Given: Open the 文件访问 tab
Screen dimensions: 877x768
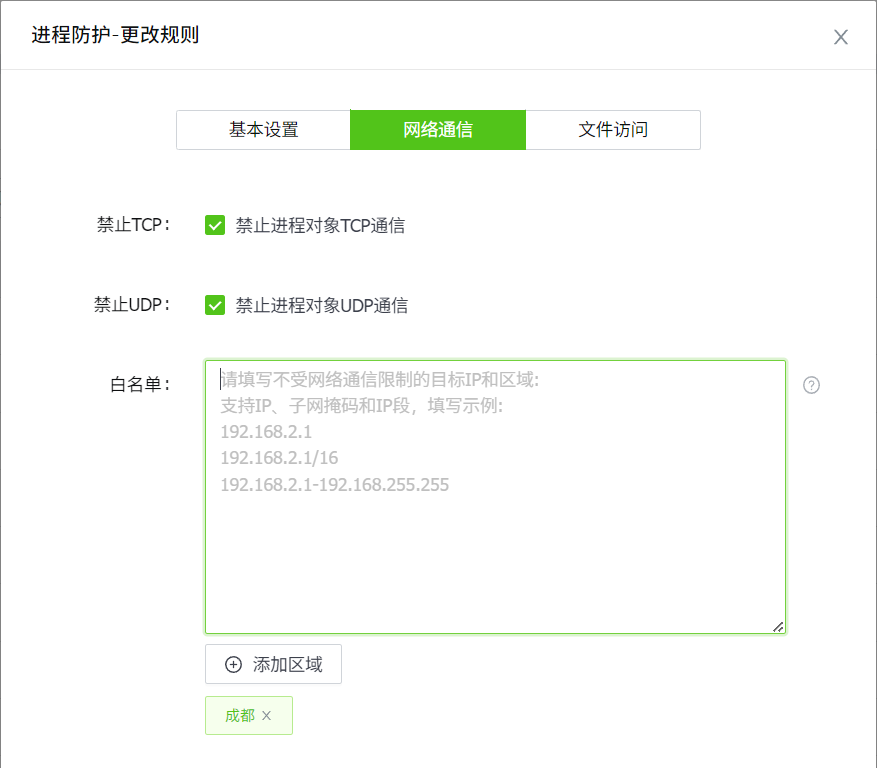Looking at the screenshot, I should pos(613,130).
